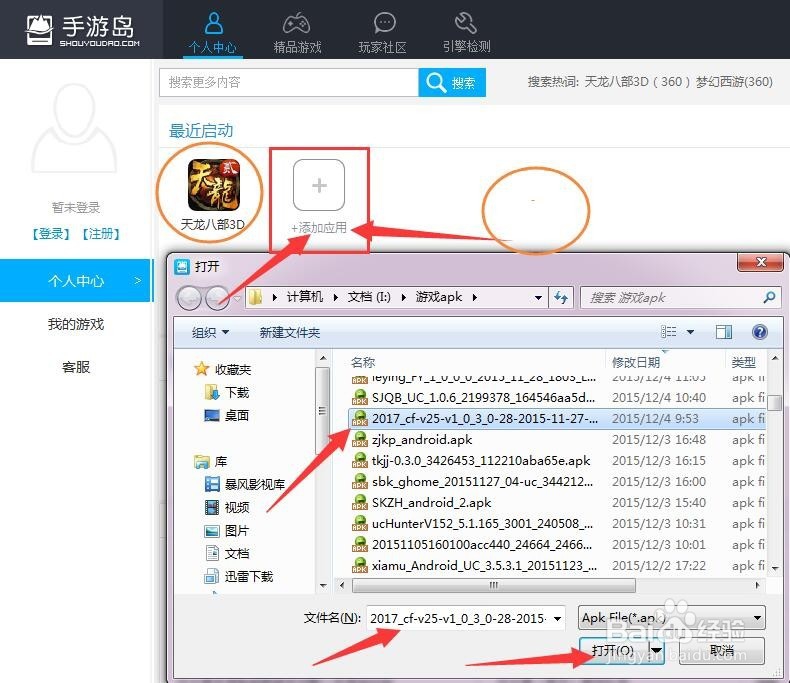Sort by 修改日期 column header
The height and width of the screenshot is (683, 790).
click(636, 362)
